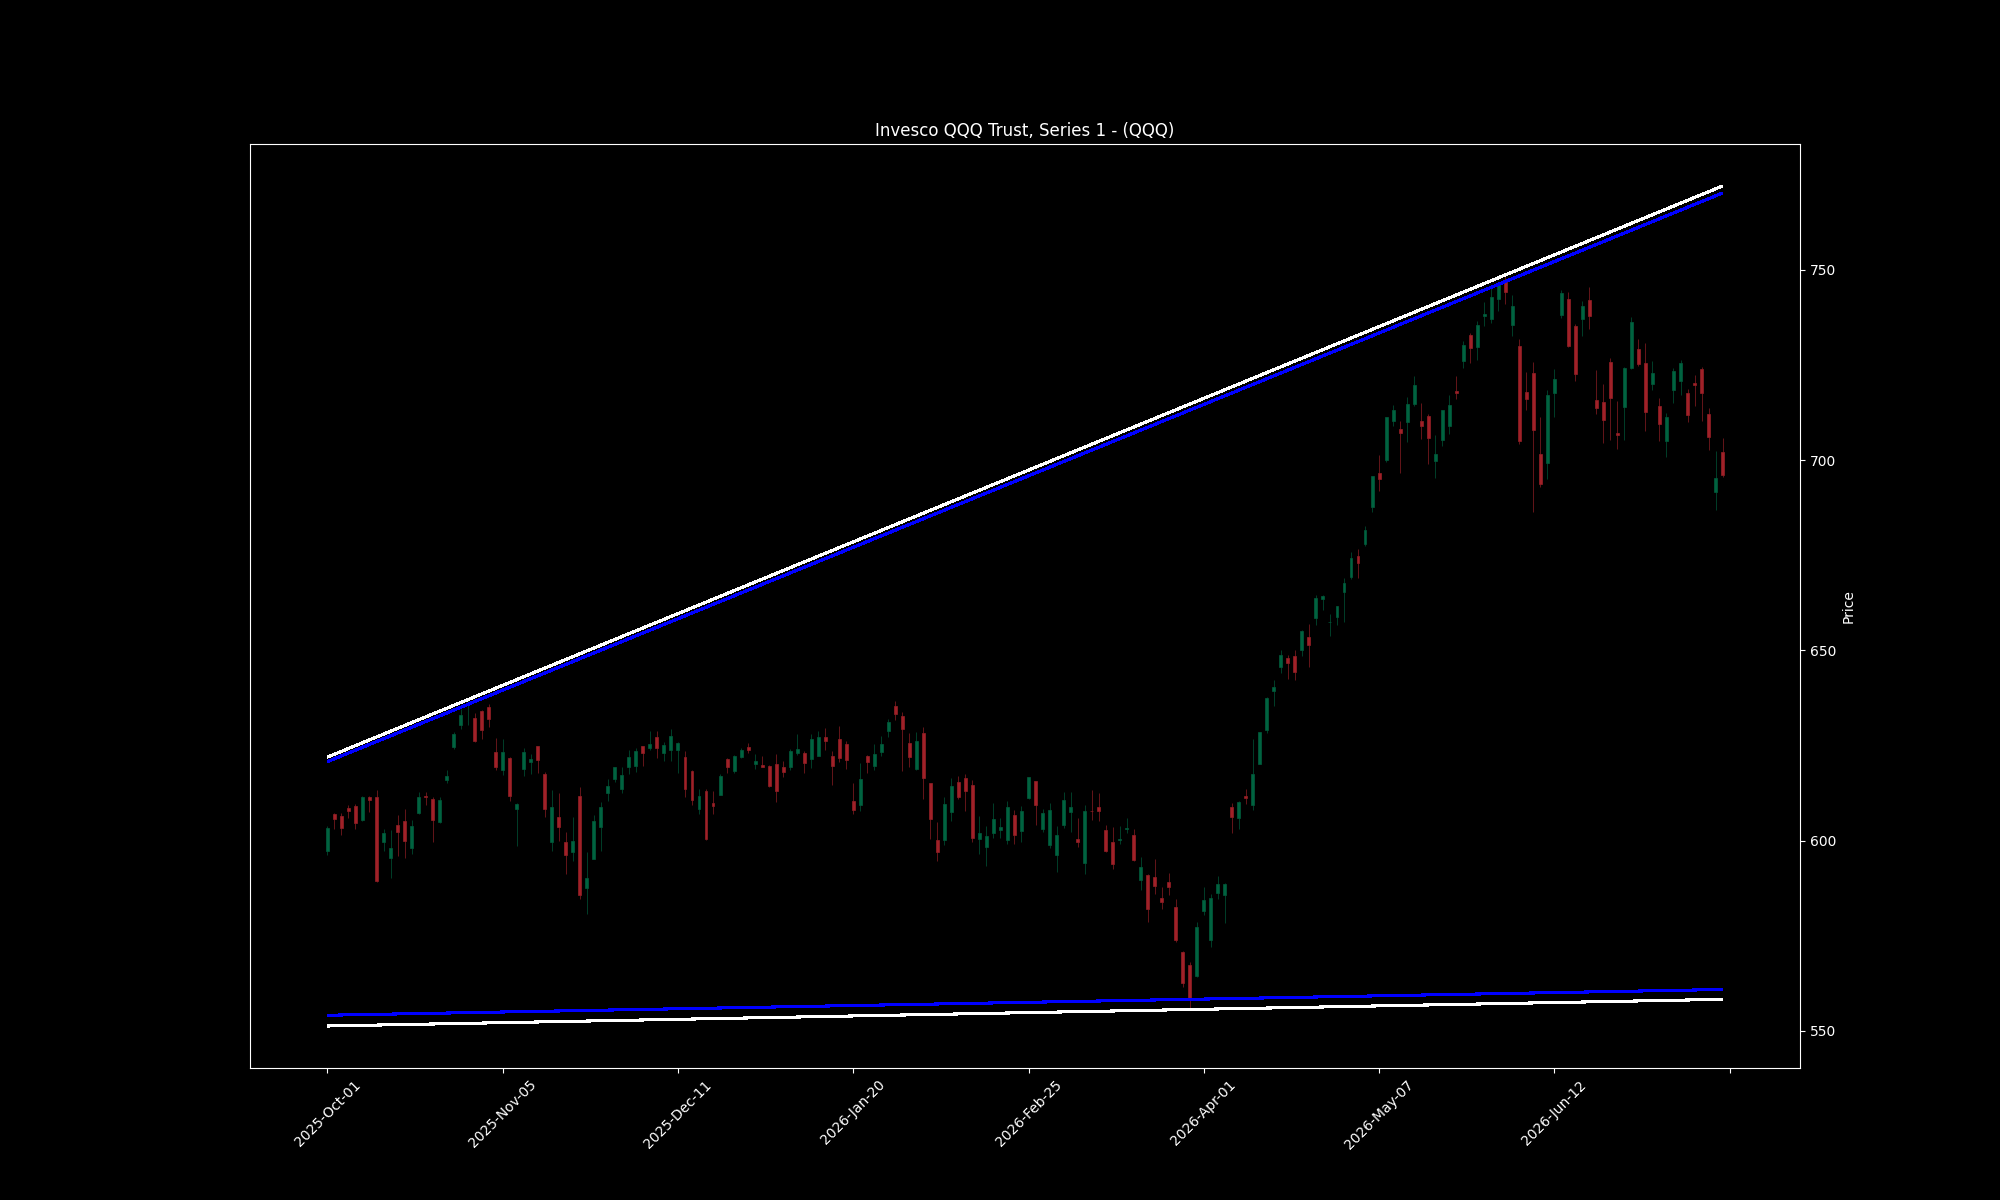
Task: Click the 2025-Oct-01 date label
Action: [327, 1114]
